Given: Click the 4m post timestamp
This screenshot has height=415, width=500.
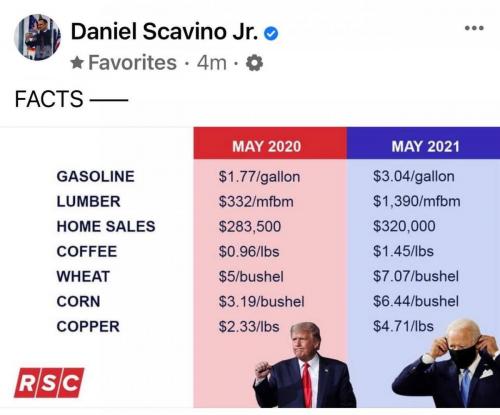Looking at the screenshot, I should (212, 63).
